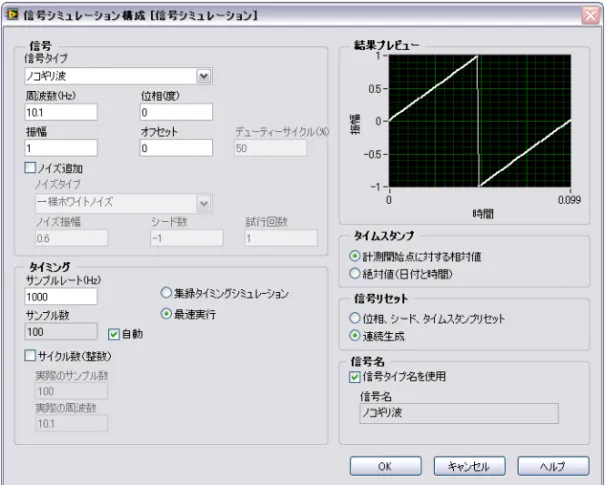Click the disabled デューティーサイクル(%) field

[270, 148]
